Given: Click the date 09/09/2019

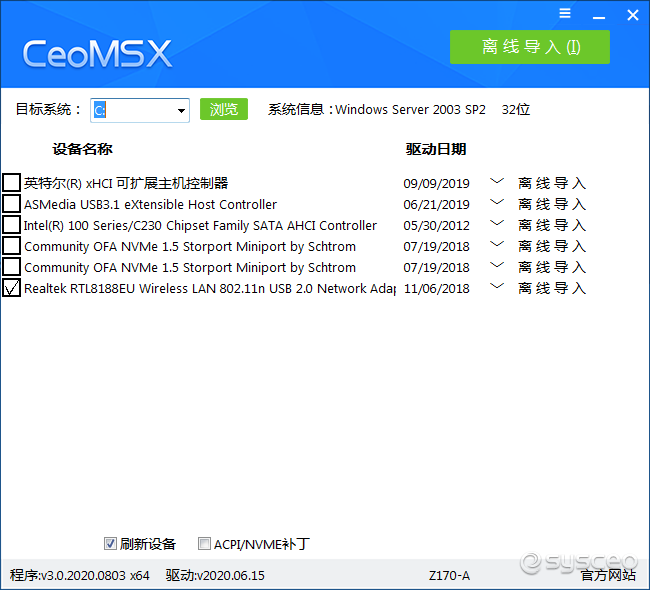Looking at the screenshot, I should pyautogui.click(x=437, y=184).
